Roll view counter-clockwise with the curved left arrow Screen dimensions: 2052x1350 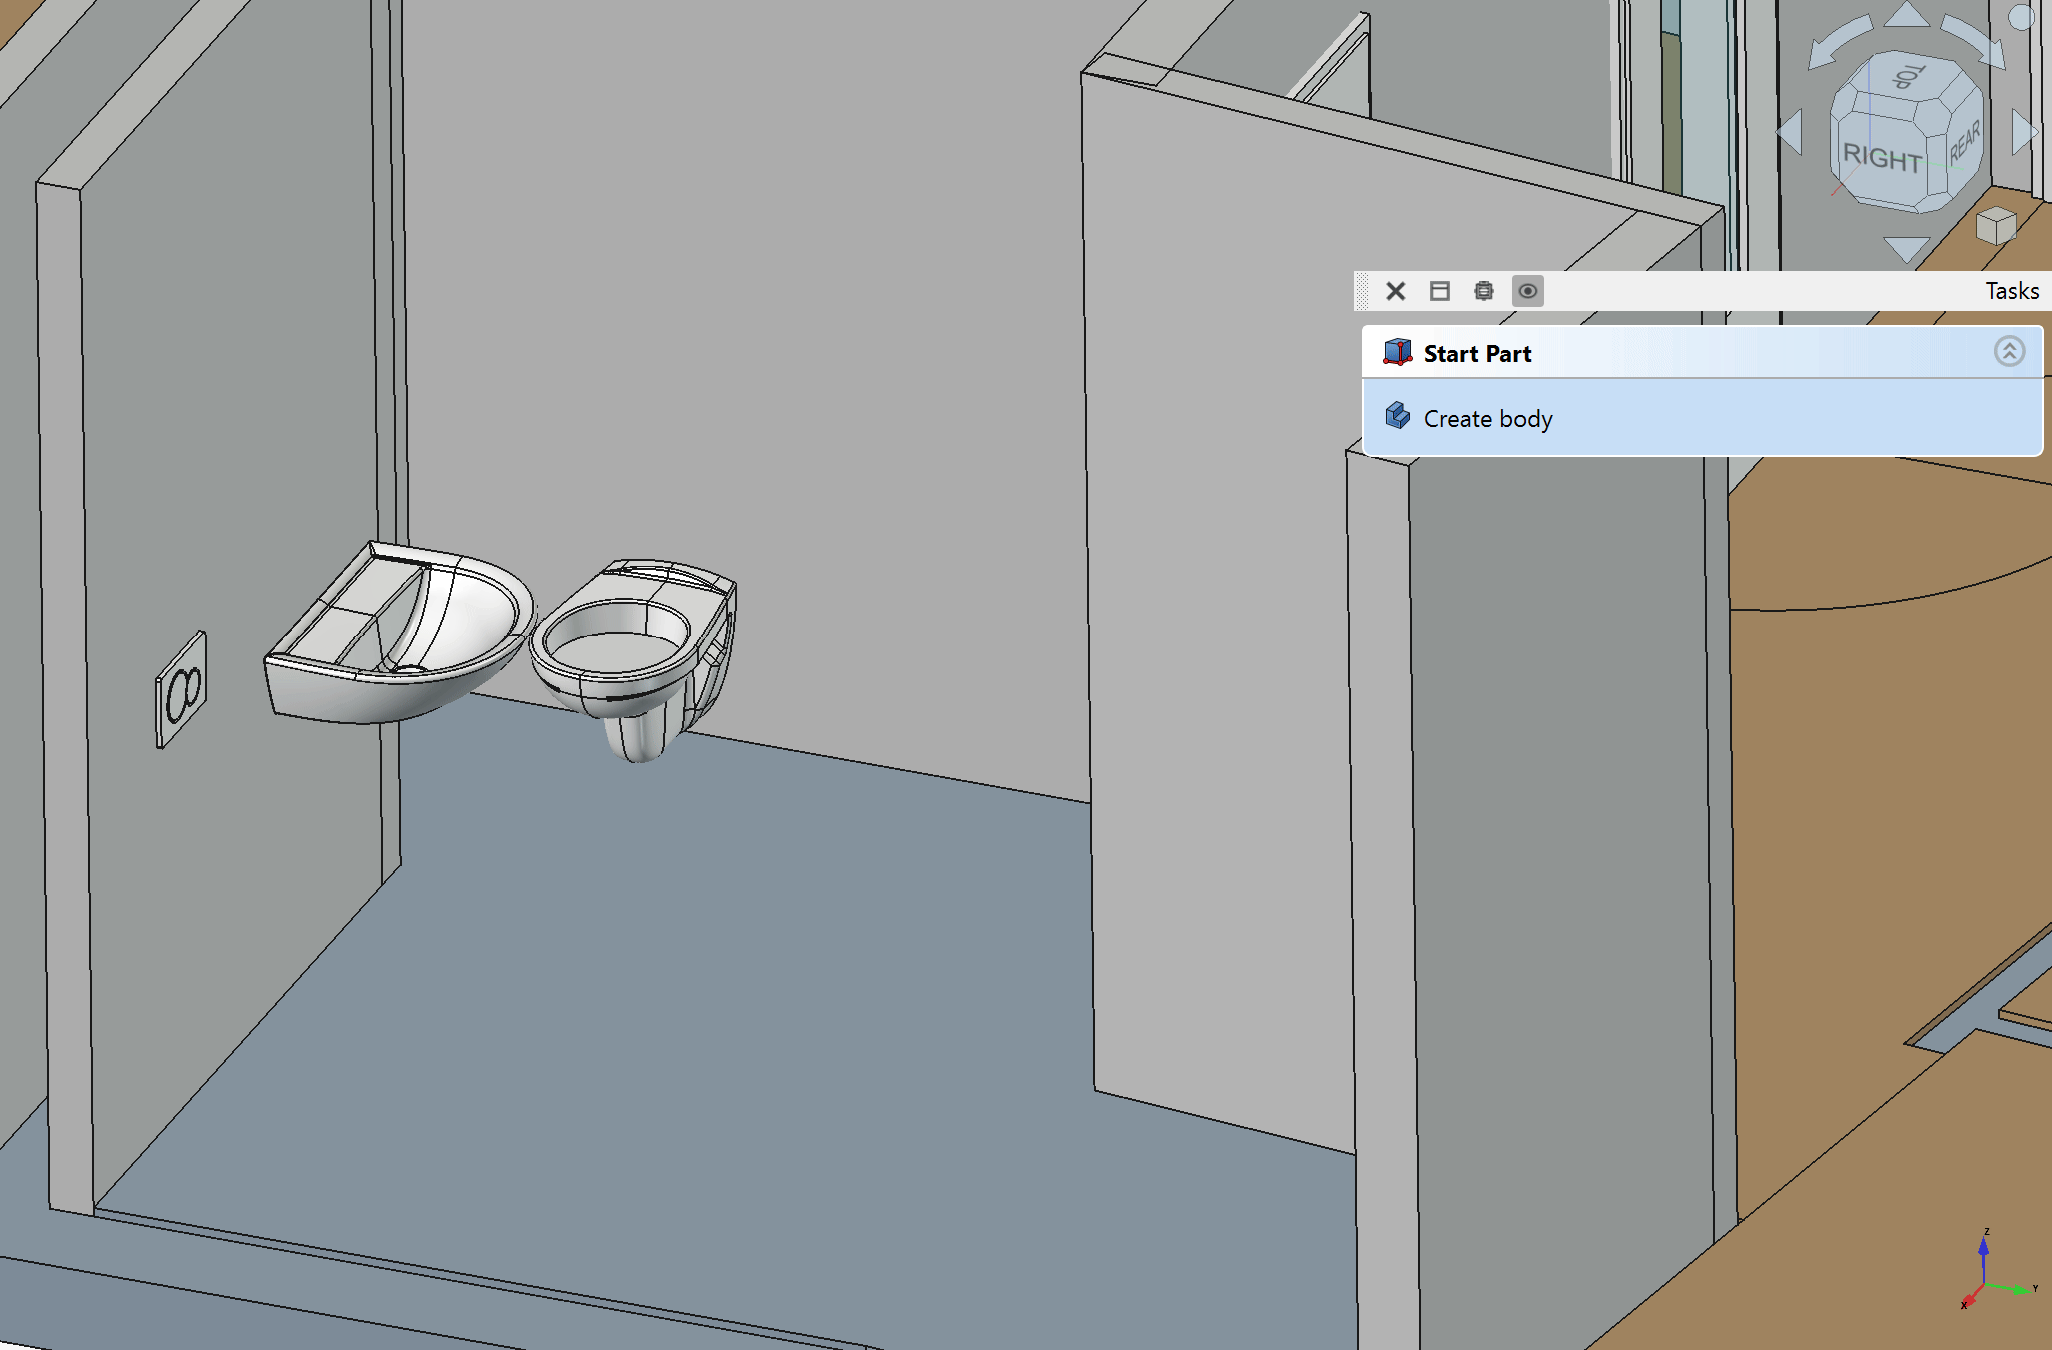click(1837, 40)
